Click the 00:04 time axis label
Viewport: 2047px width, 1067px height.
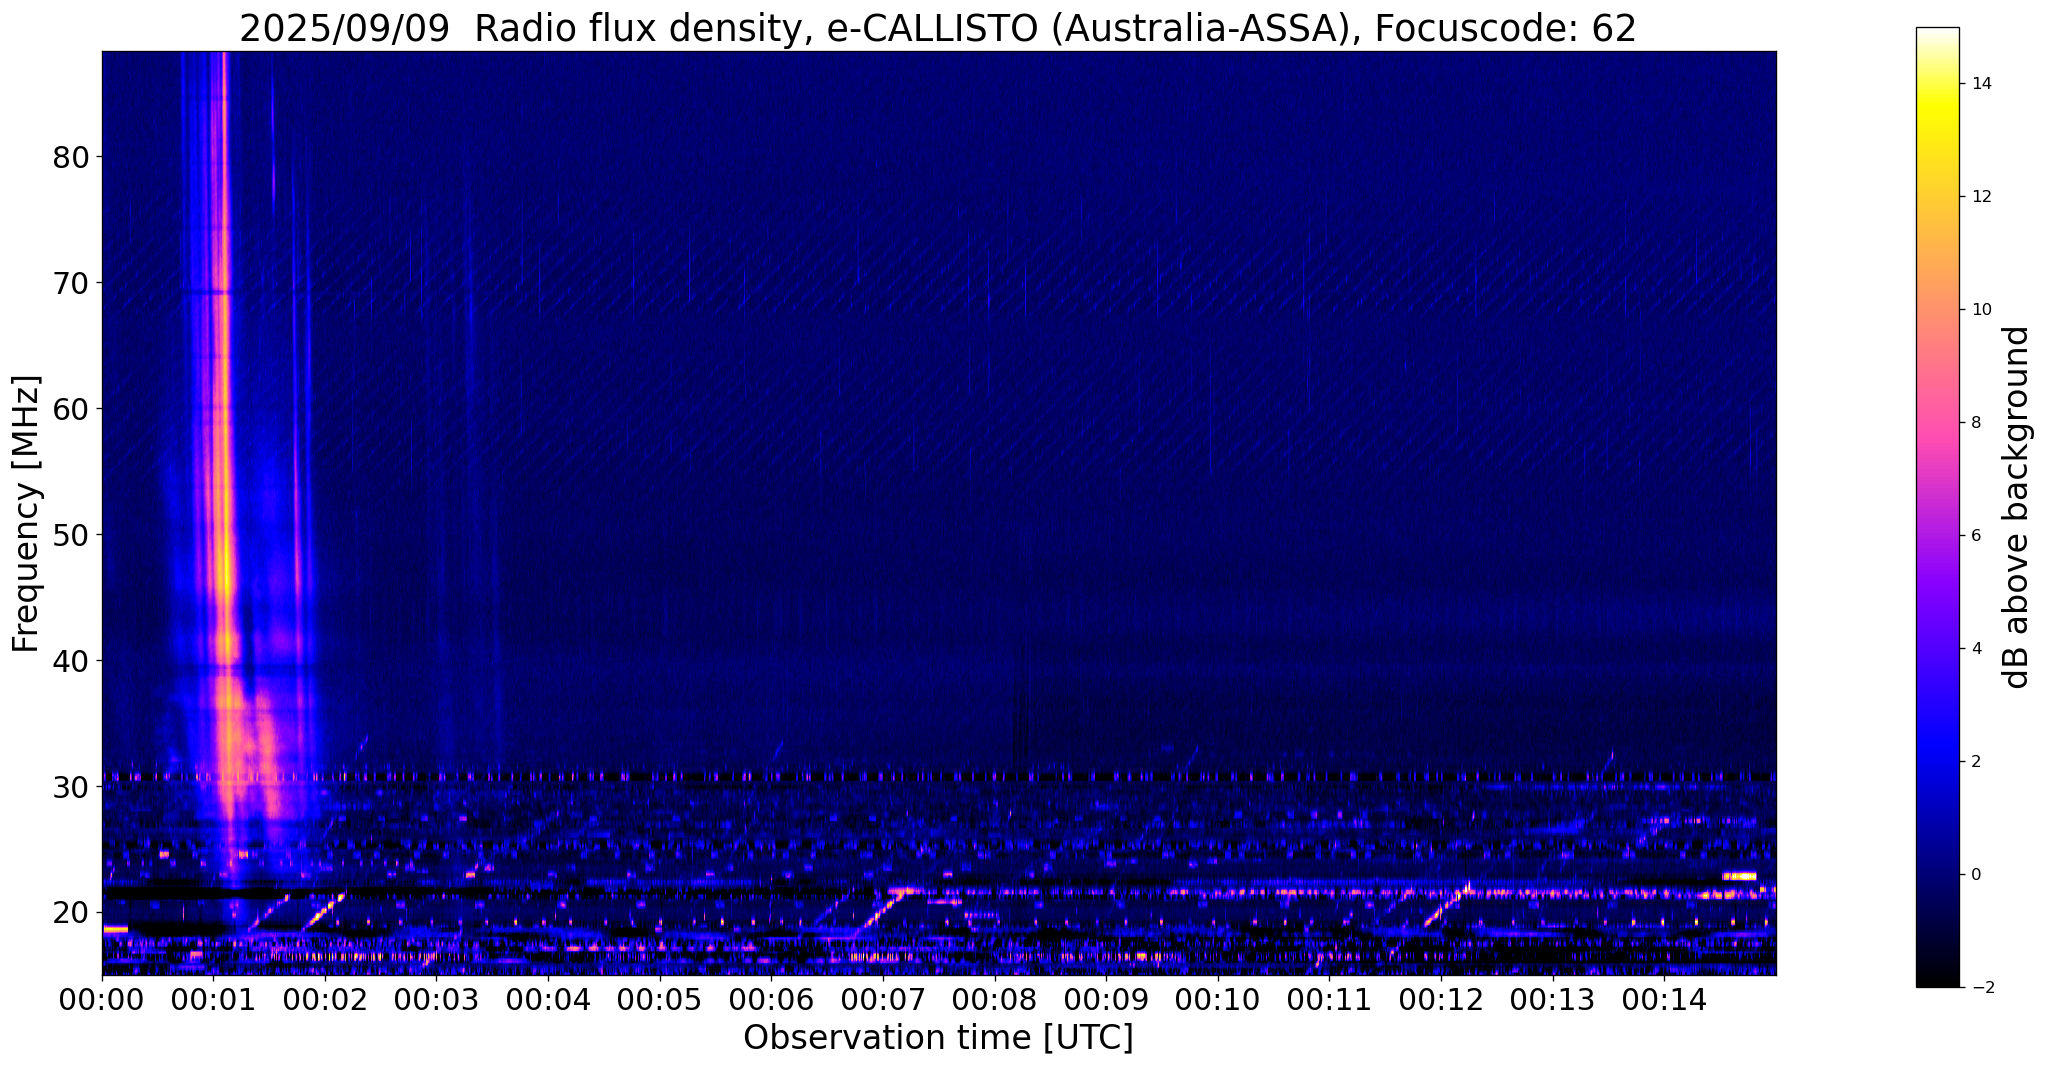tap(549, 998)
